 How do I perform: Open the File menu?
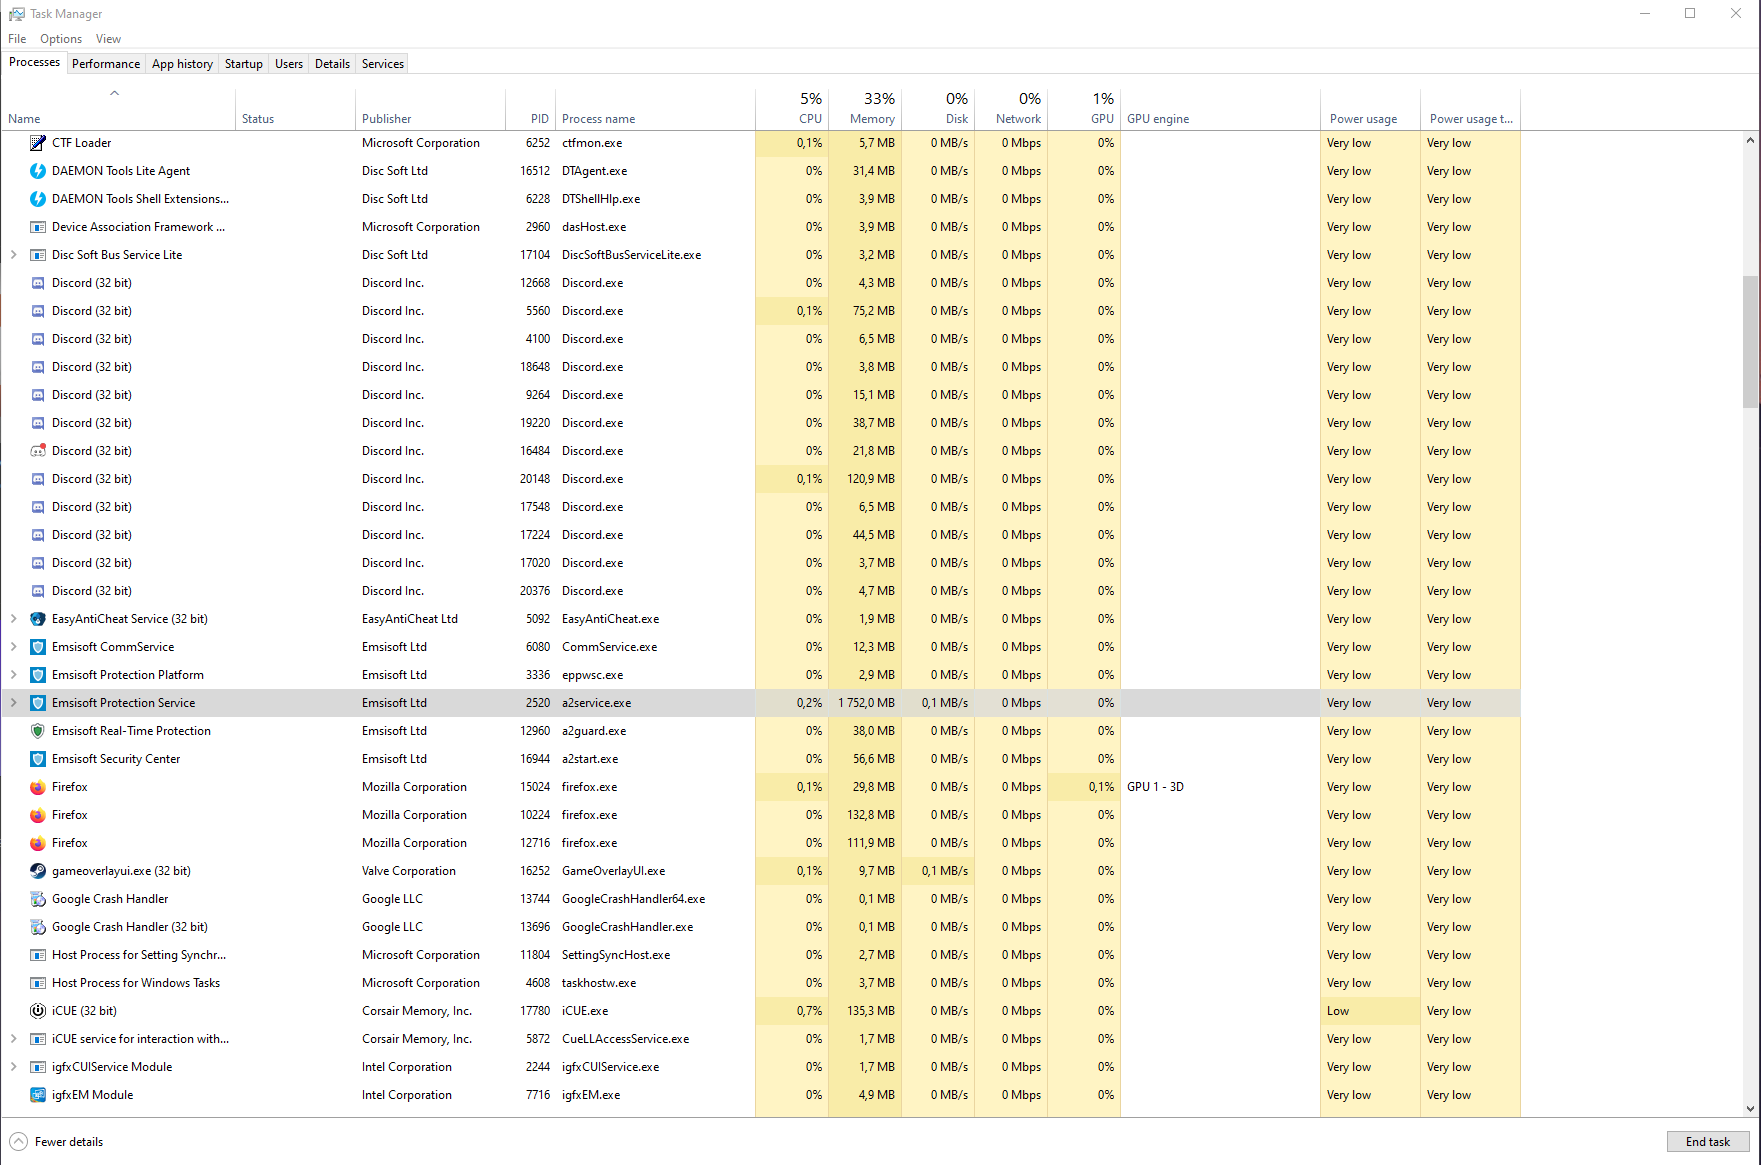[x=17, y=39]
